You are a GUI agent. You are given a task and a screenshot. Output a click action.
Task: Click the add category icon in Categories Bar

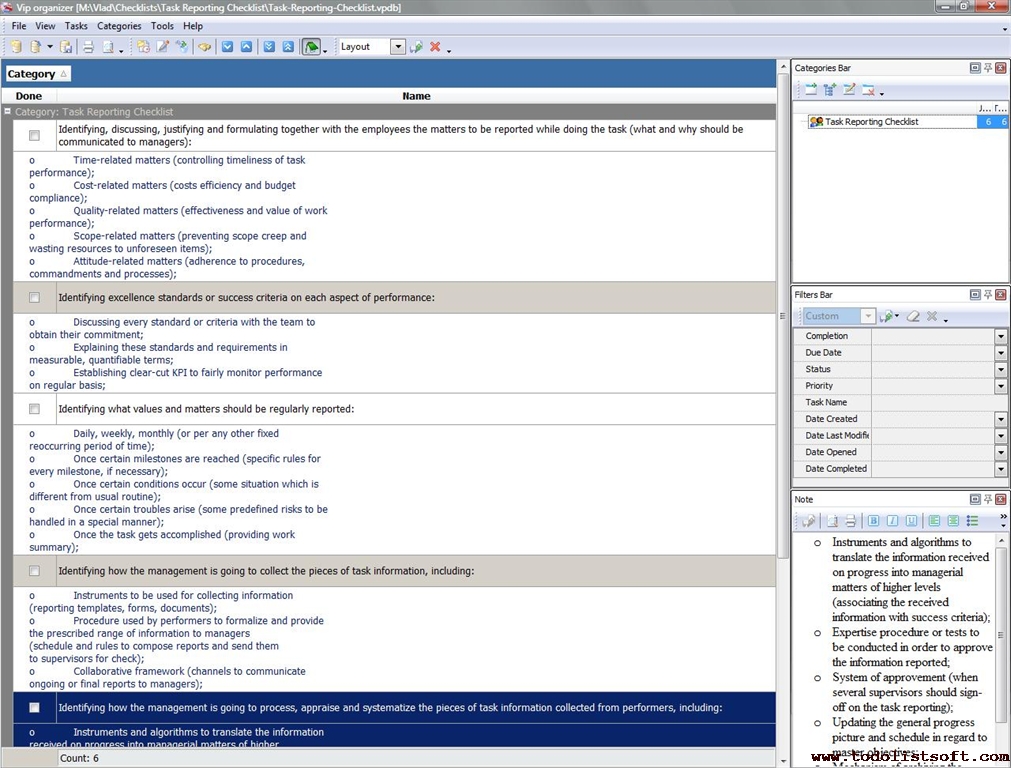(x=810, y=90)
